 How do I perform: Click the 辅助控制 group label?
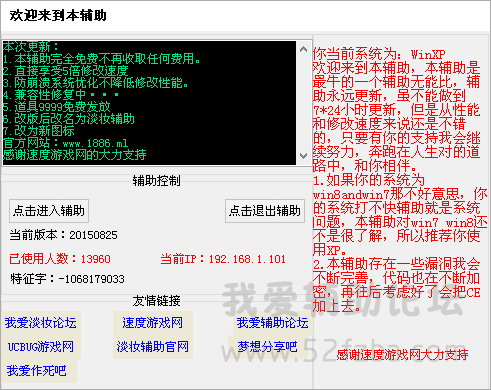156,181
